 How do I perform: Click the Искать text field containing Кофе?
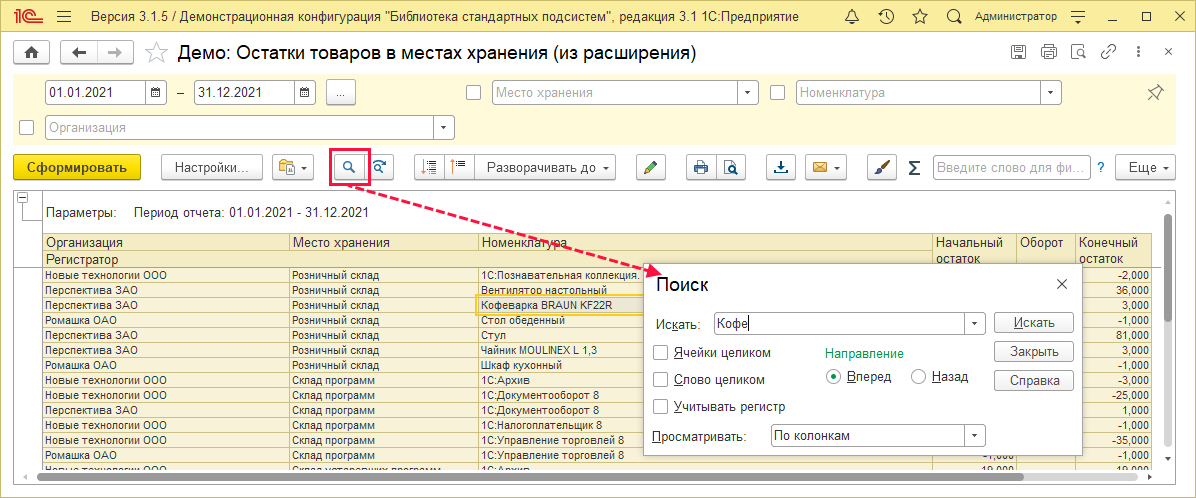pyautogui.click(x=839, y=323)
